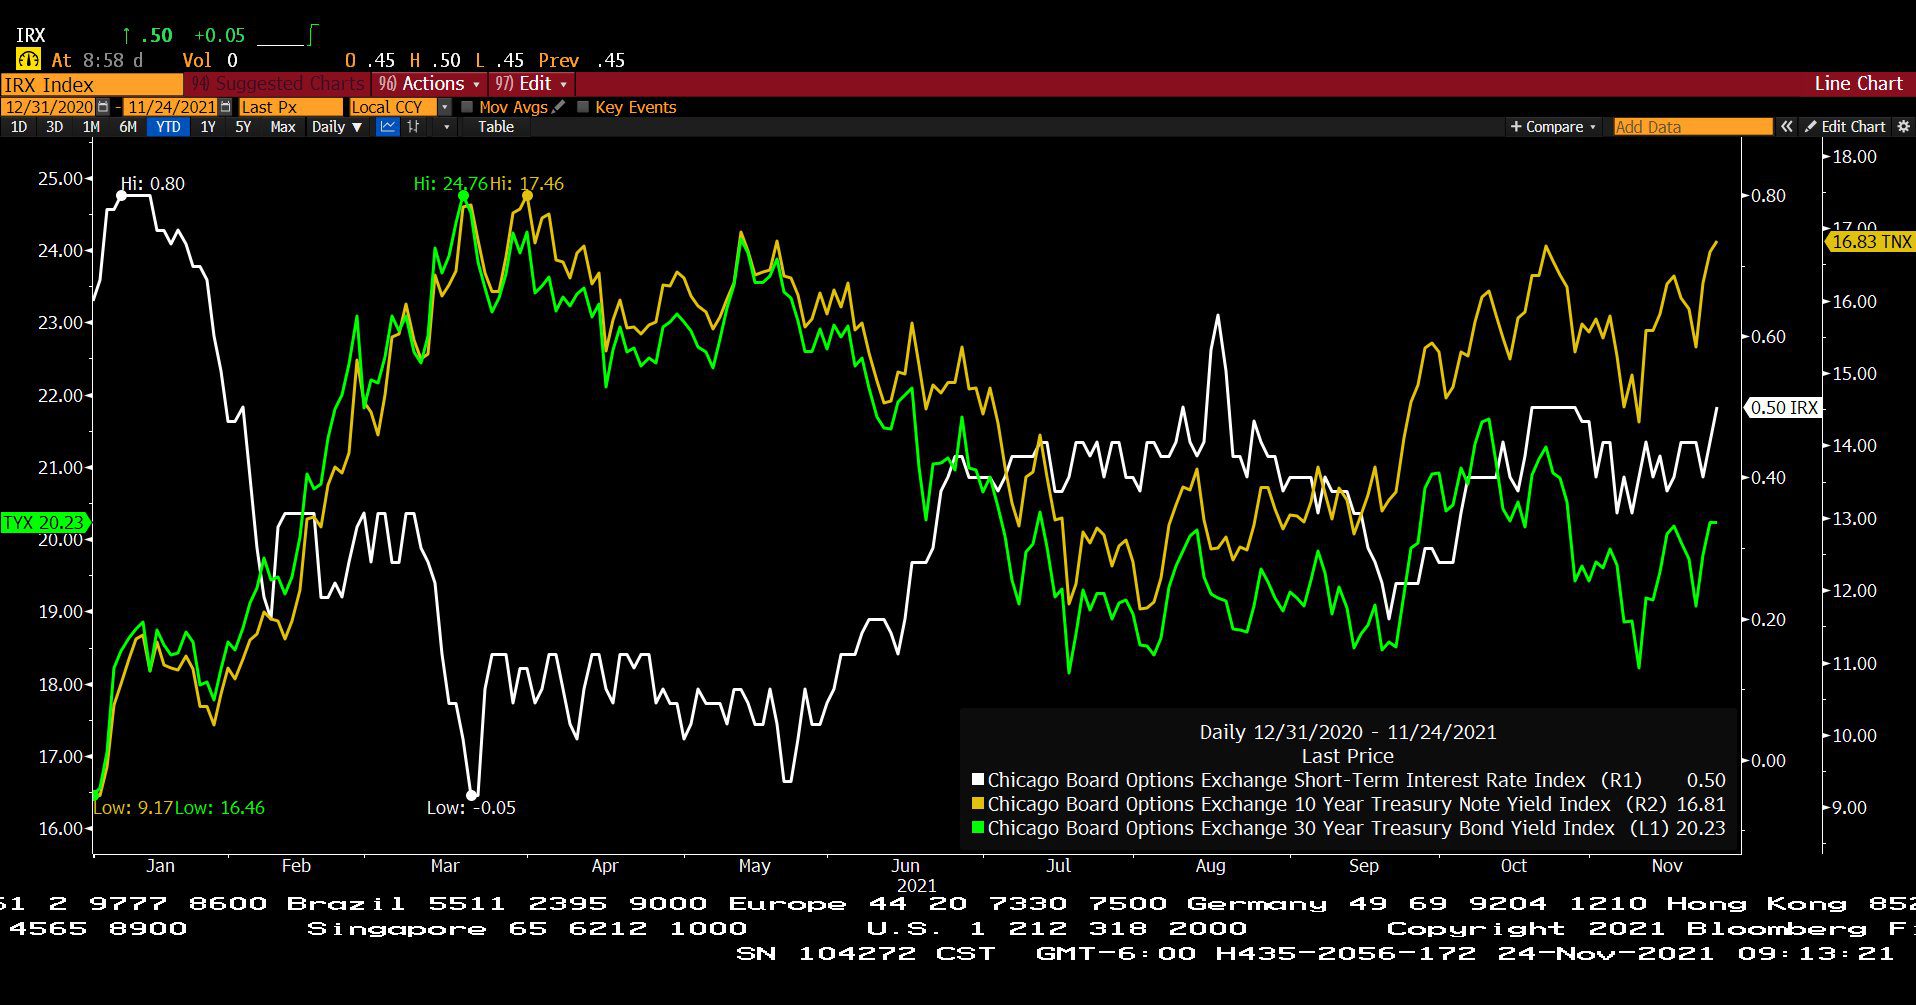The image size is (1916, 1005).
Task: Open the Edit dropdown menu
Action: (x=531, y=84)
